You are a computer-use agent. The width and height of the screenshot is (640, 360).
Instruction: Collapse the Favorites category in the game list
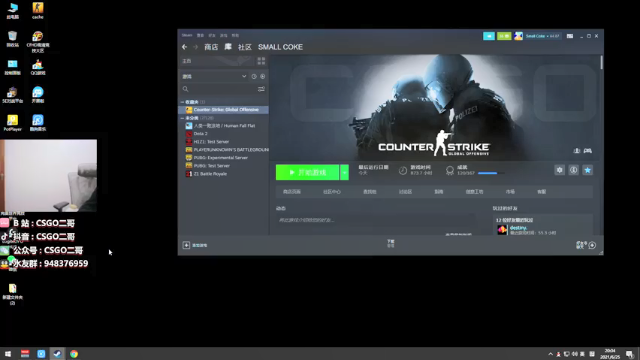point(182,102)
